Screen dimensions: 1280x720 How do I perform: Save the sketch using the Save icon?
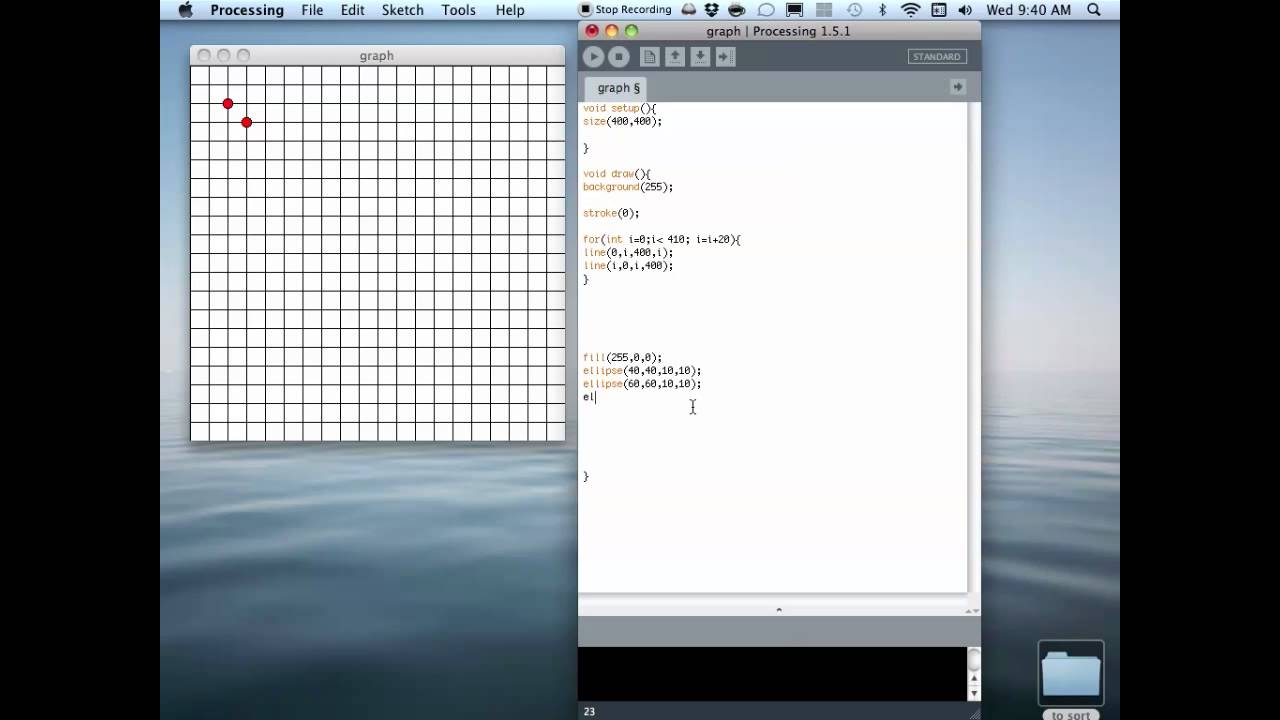pyautogui.click(x=700, y=57)
